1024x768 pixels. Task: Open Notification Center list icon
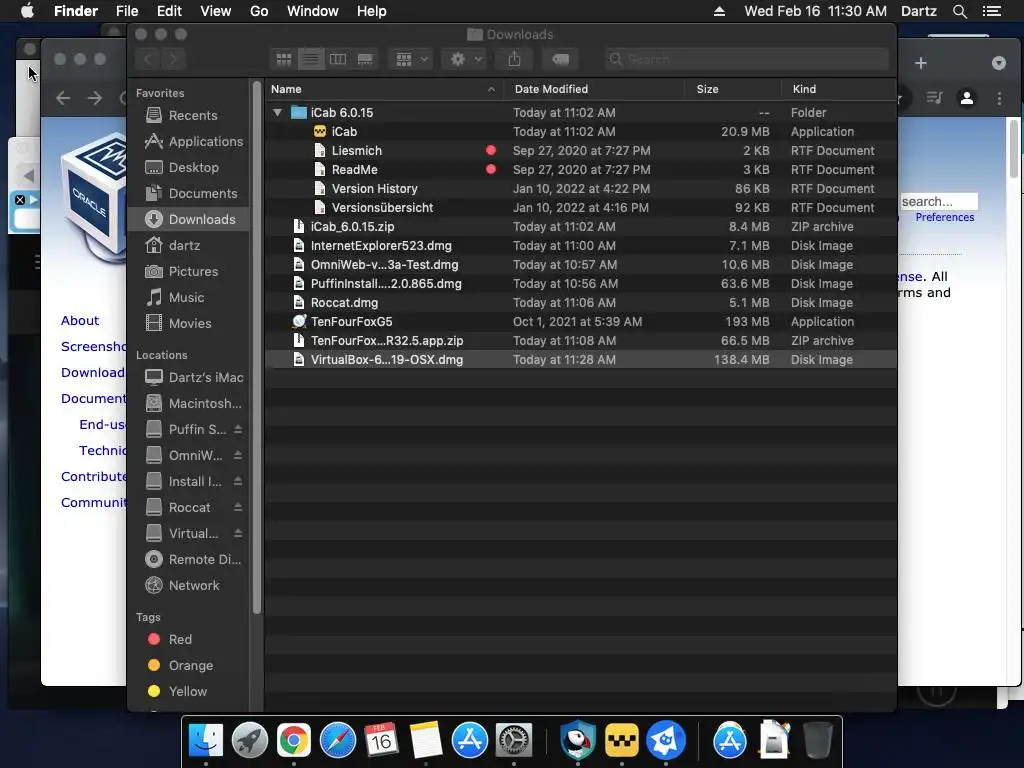click(991, 11)
